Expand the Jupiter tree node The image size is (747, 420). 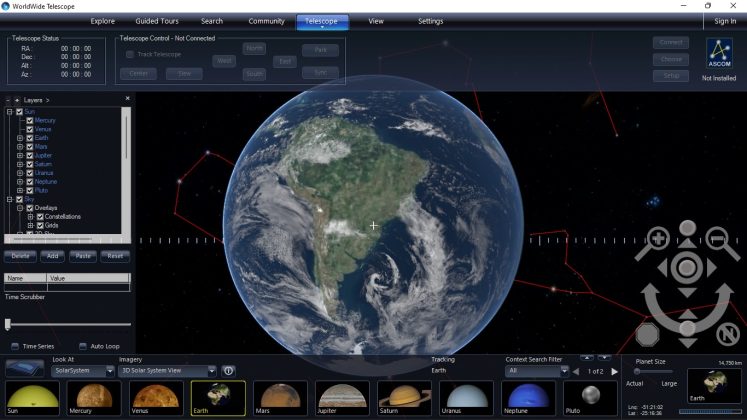(20, 155)
